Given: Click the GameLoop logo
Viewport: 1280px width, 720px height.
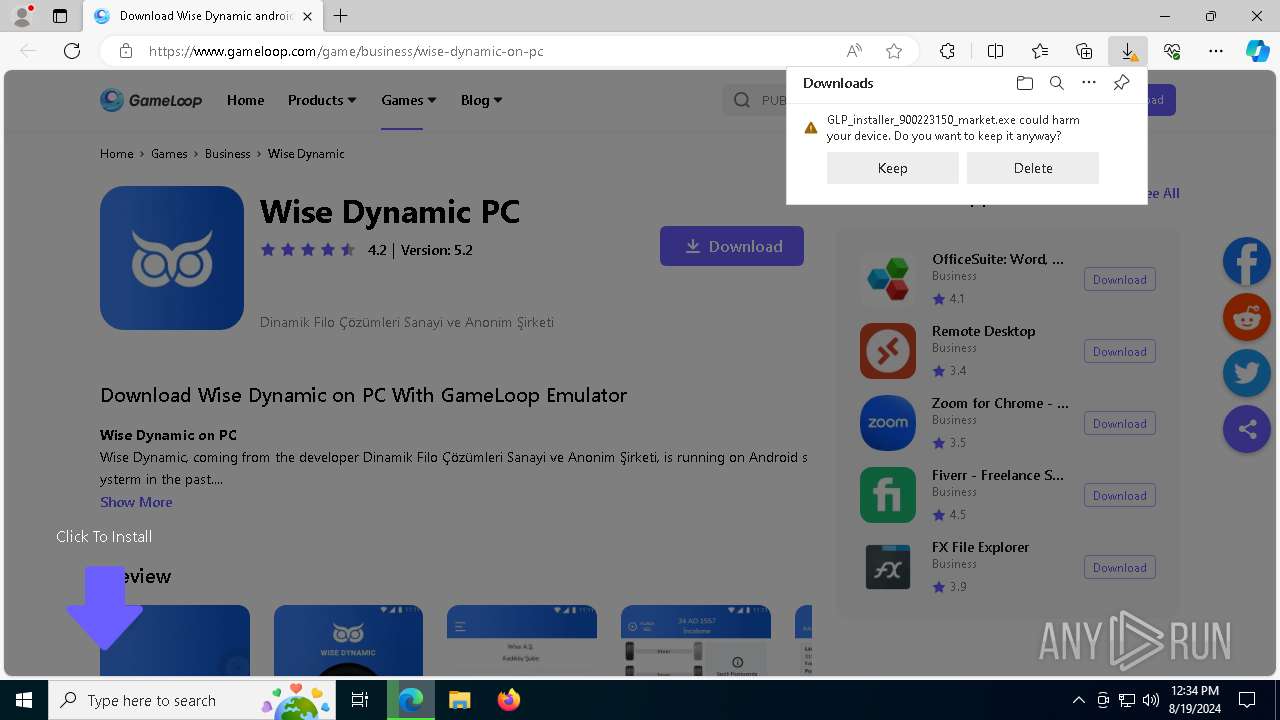Looking at the screenshot, I should tap(151, 100).
